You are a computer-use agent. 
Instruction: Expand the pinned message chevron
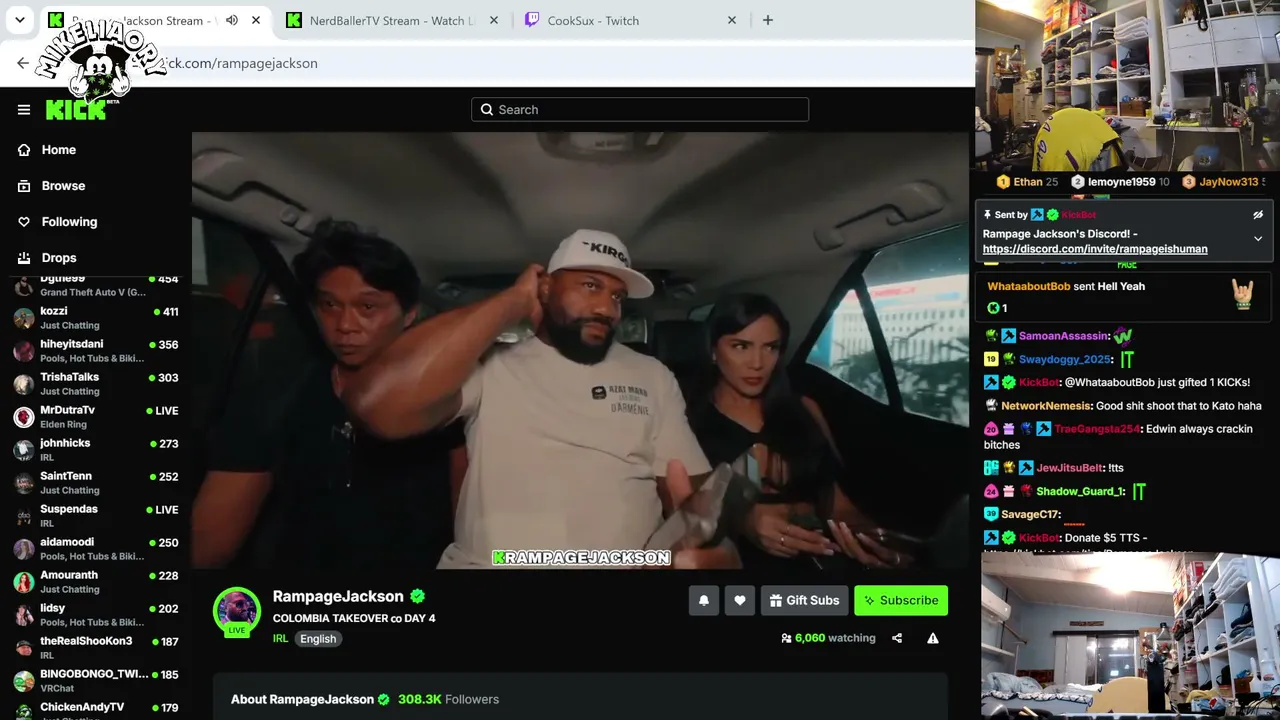tap(1258, 239)
